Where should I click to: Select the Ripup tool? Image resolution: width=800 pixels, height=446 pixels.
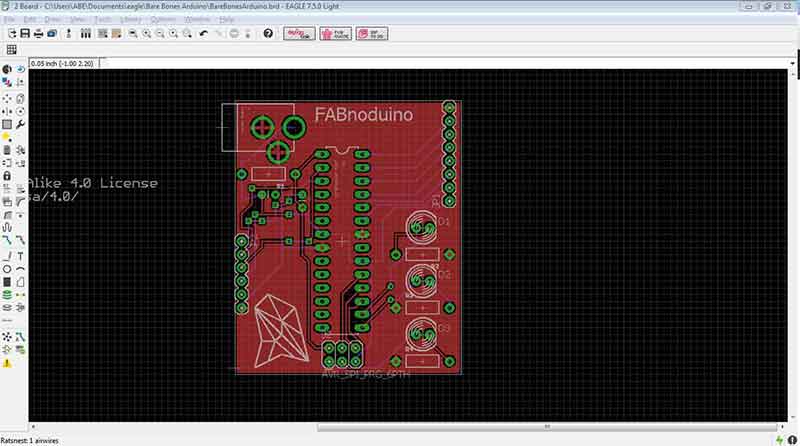pos(20,240)
